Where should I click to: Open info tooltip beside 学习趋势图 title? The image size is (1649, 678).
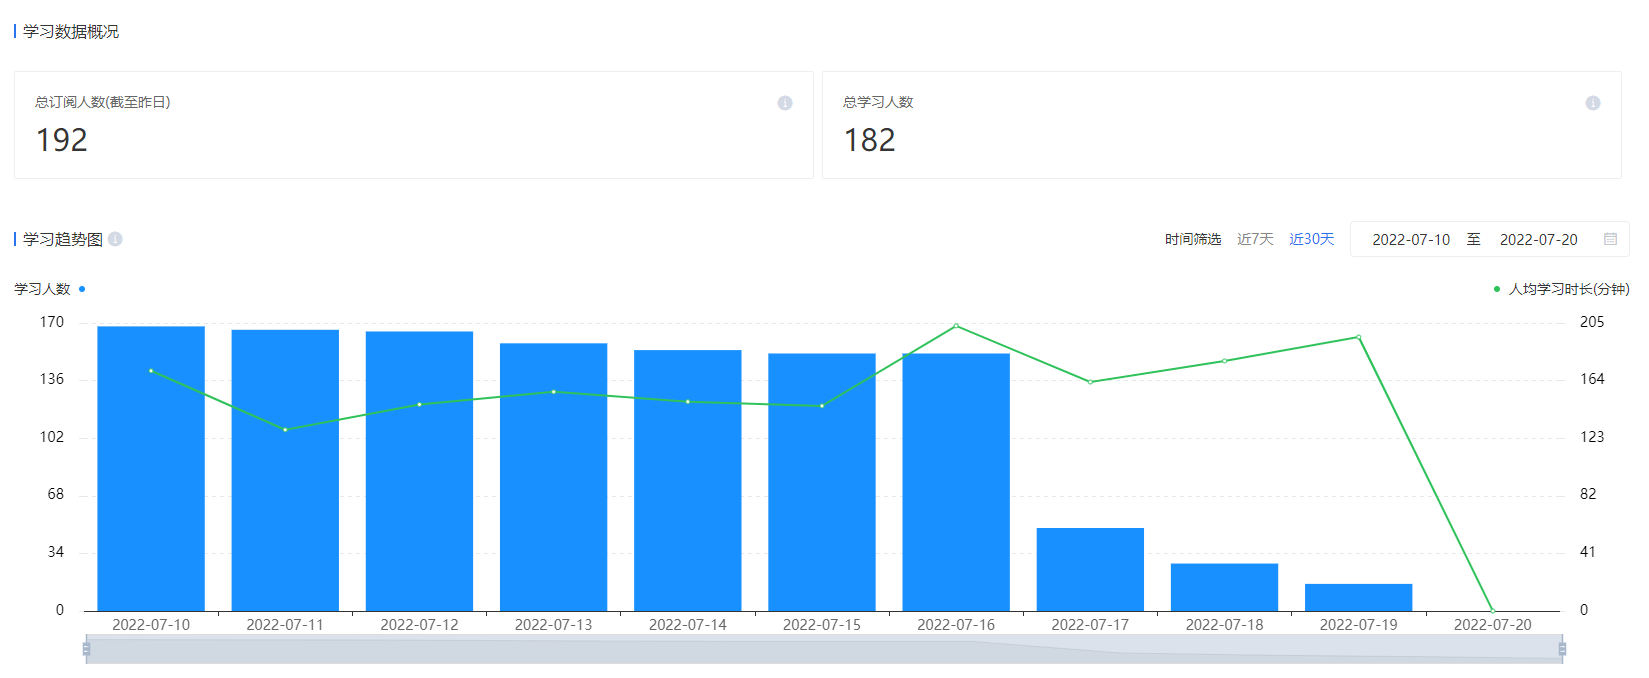[115, 239]
